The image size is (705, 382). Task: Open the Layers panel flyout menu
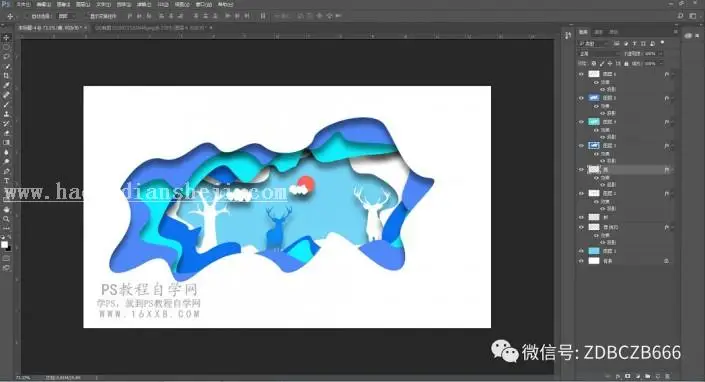point(675,32)
